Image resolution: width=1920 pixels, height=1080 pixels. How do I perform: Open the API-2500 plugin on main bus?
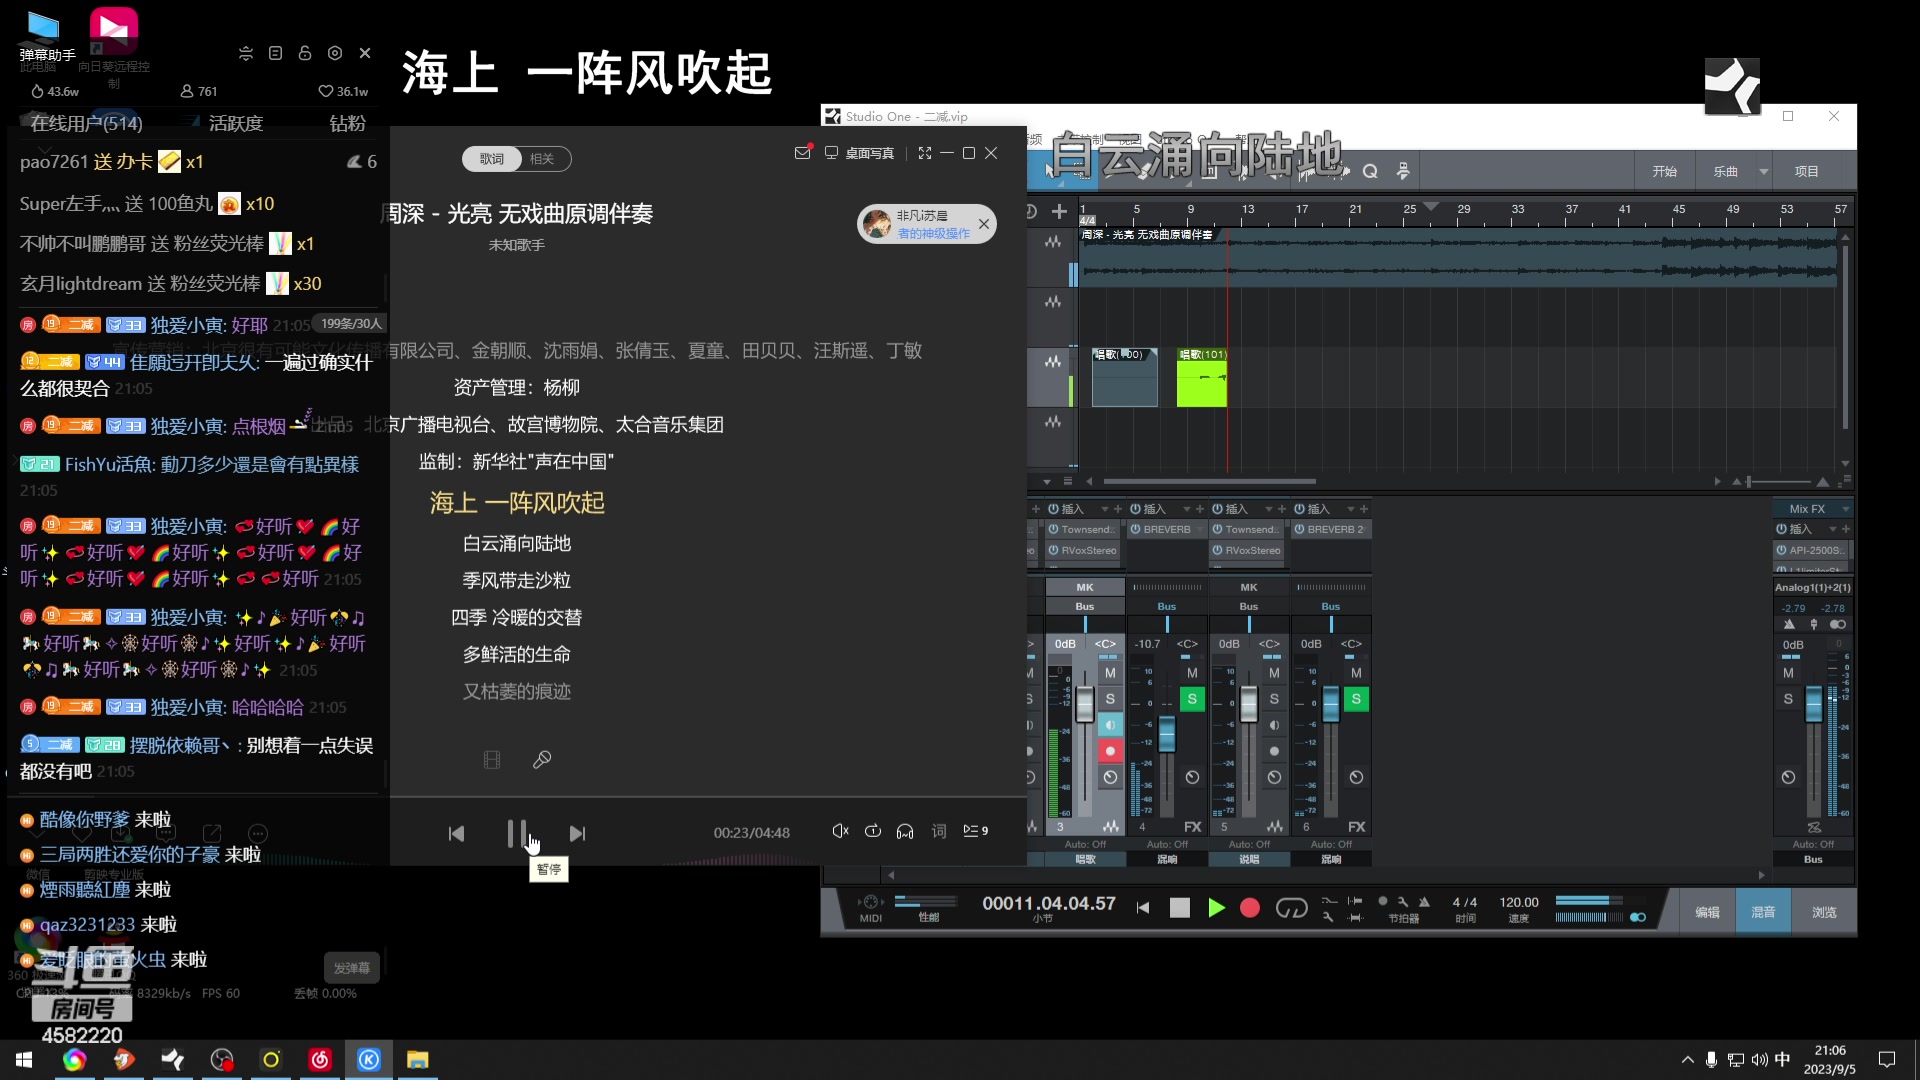point(1815,550)
